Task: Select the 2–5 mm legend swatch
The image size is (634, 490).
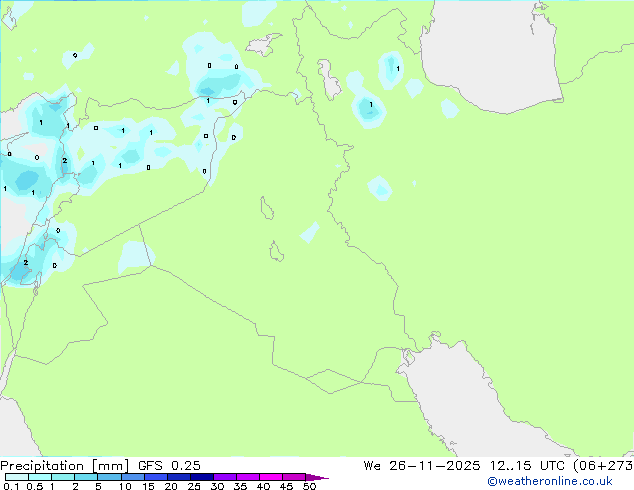Action: coord(86,477)
